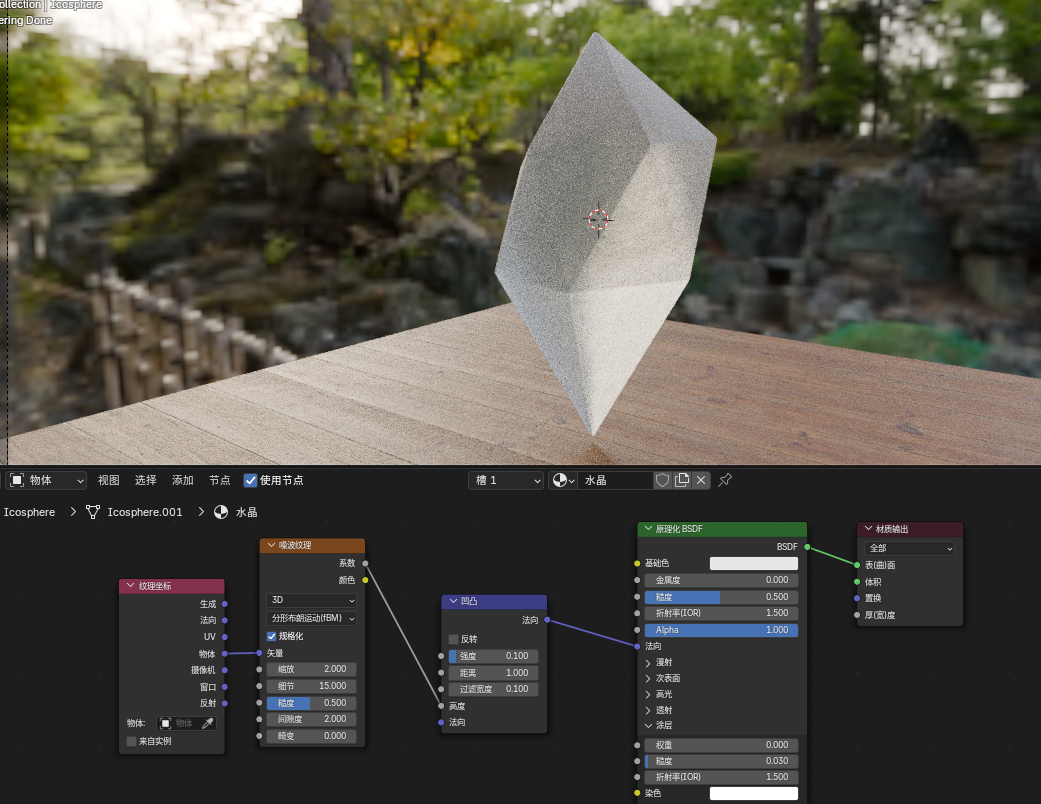Open the 槽 1 slot dropdown
Viewport: 1041px width, 804px height.
tap(506, 480)
